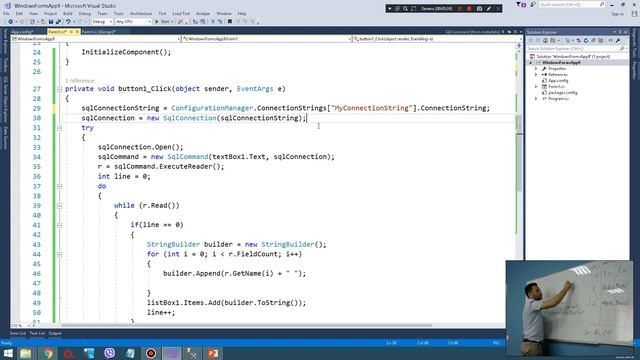This screenshot has height=360, width=640.
Task: Collapse the button1_Click method outline
Action: tap(60, 89)
